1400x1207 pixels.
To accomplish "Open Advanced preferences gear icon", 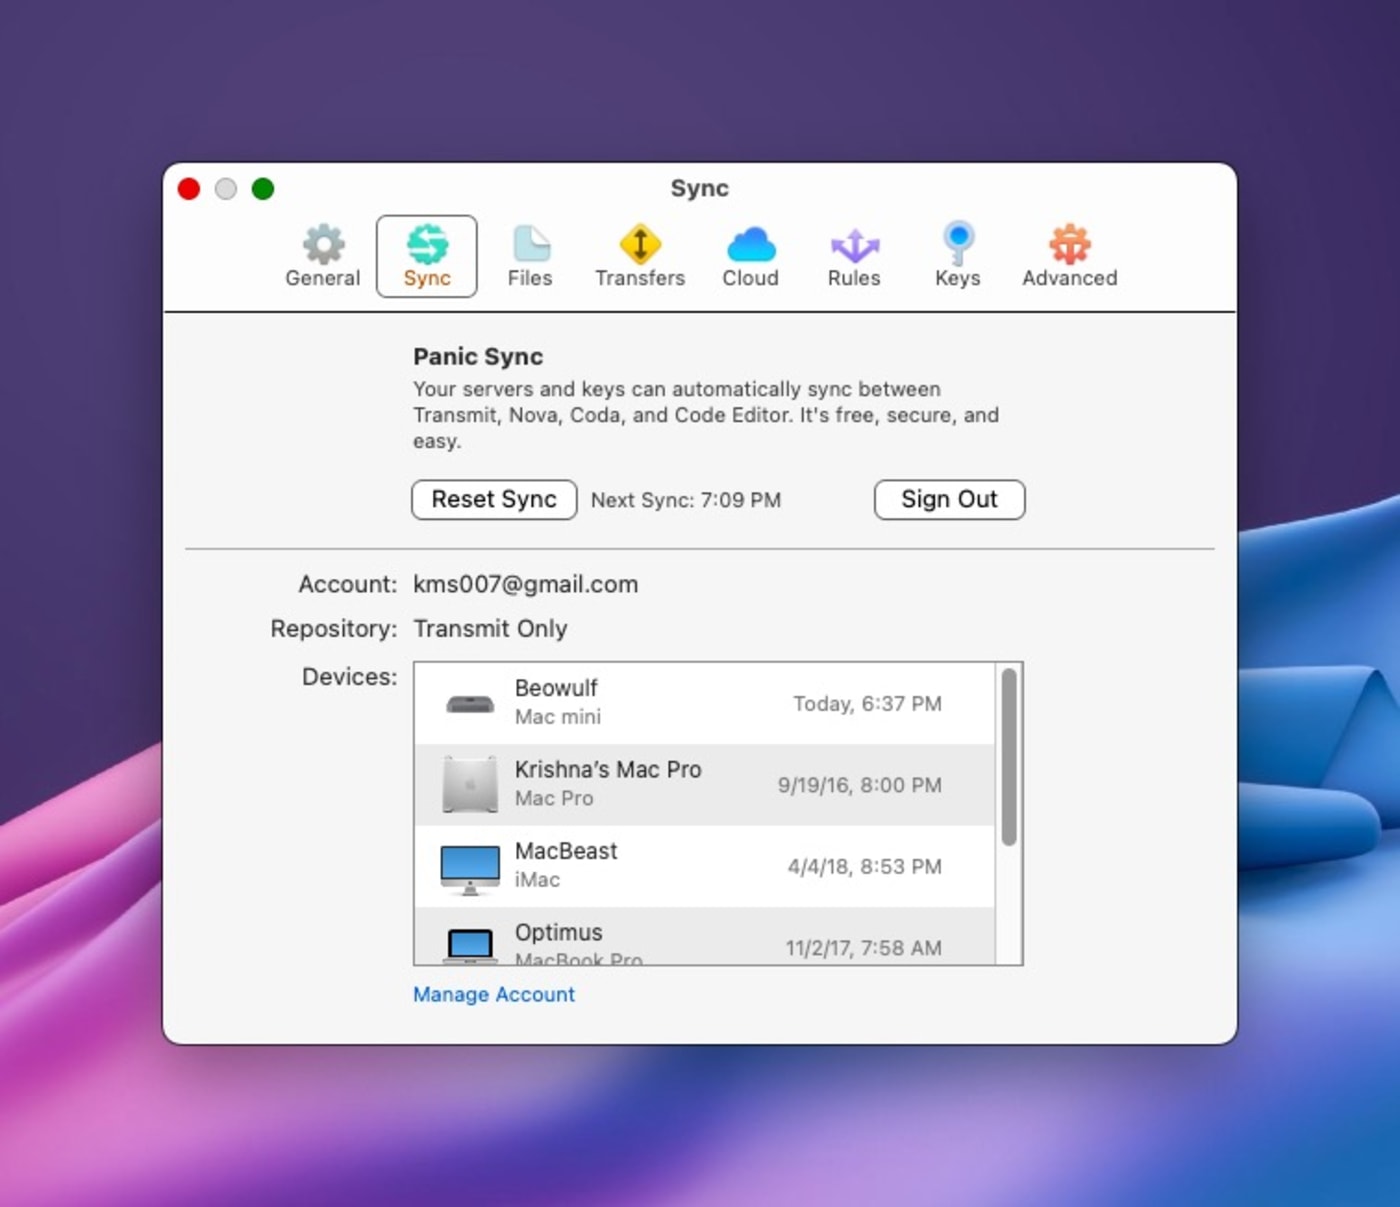I will [1068, 243].
